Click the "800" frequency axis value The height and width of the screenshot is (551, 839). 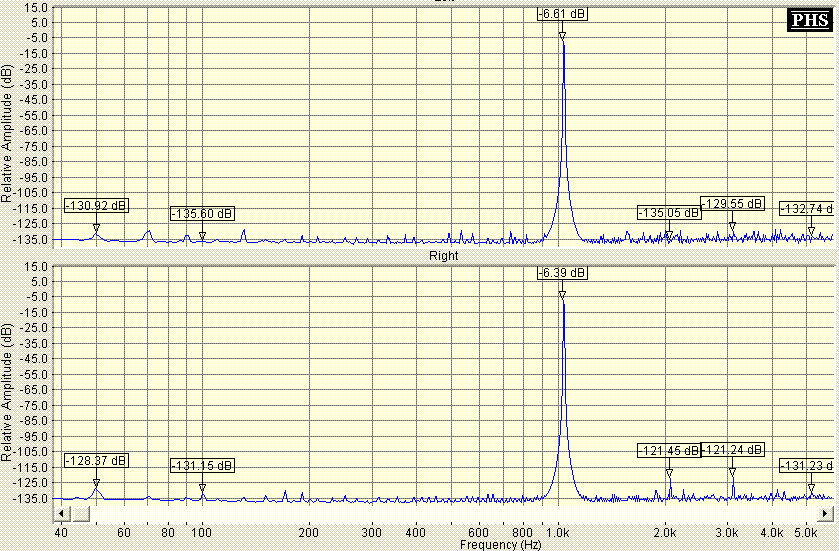point(523,533)
